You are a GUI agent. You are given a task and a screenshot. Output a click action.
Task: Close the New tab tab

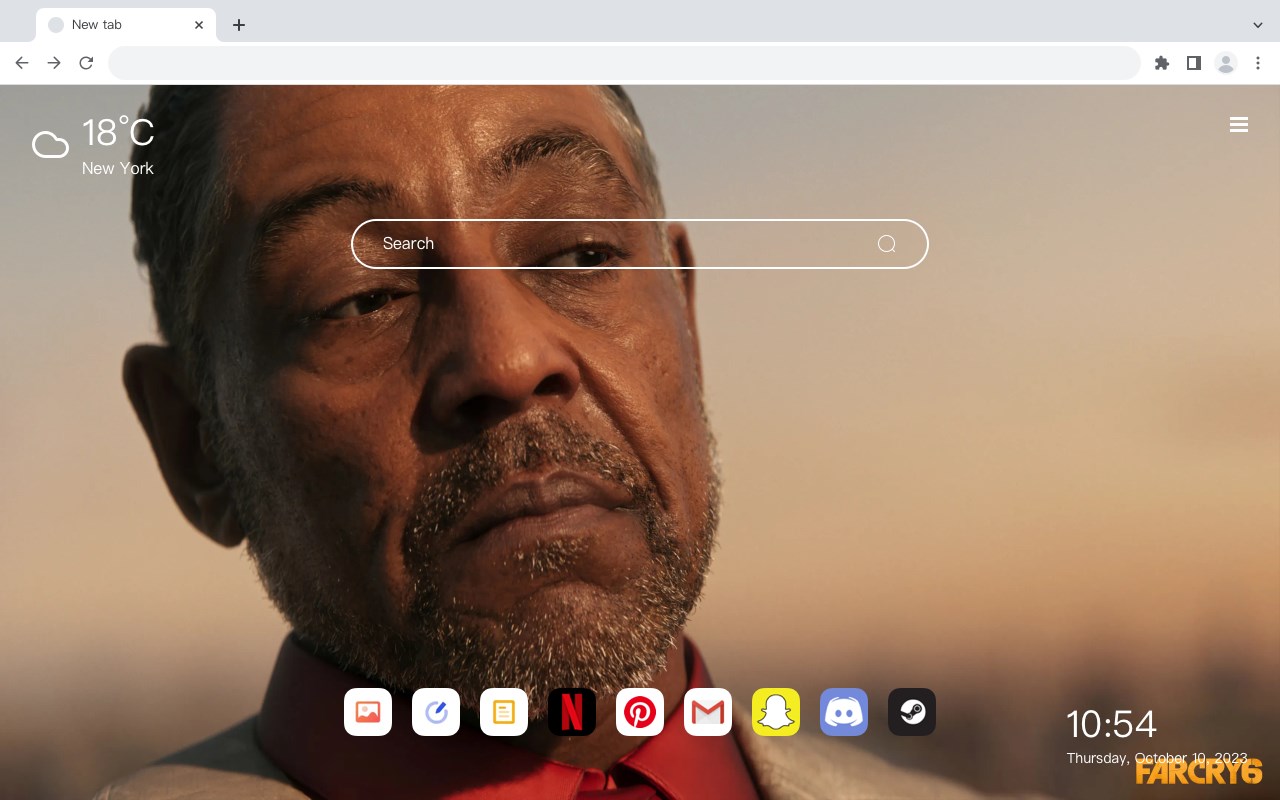[199, 25]
